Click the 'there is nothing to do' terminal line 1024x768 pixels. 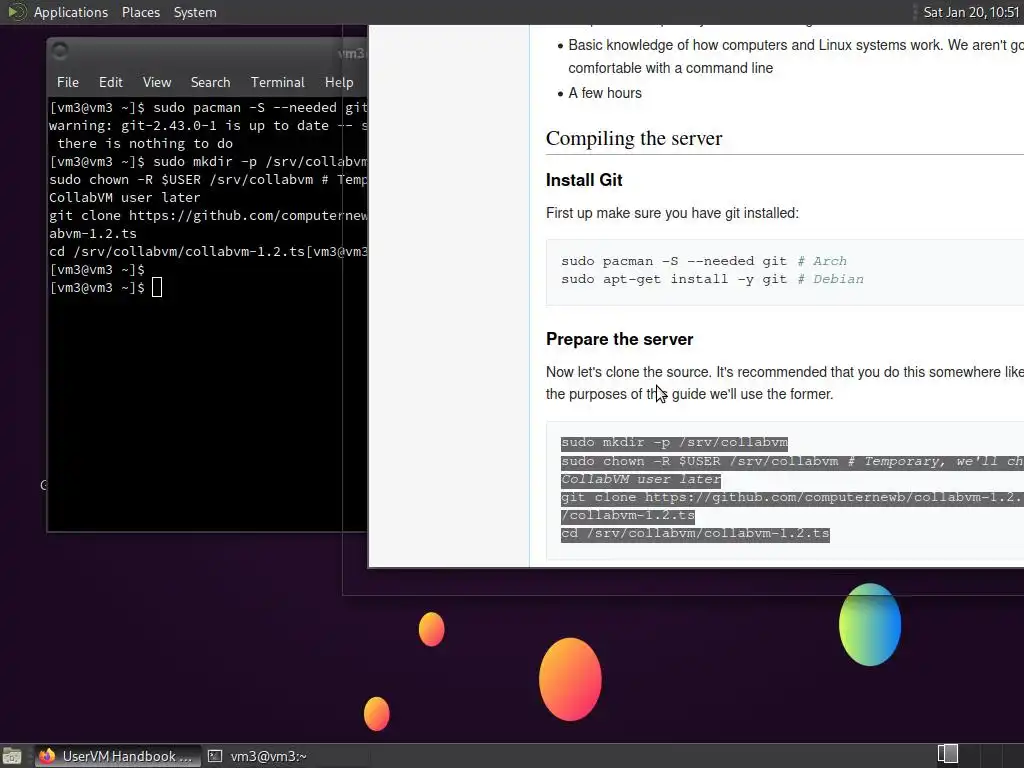(x=144, y=144)
